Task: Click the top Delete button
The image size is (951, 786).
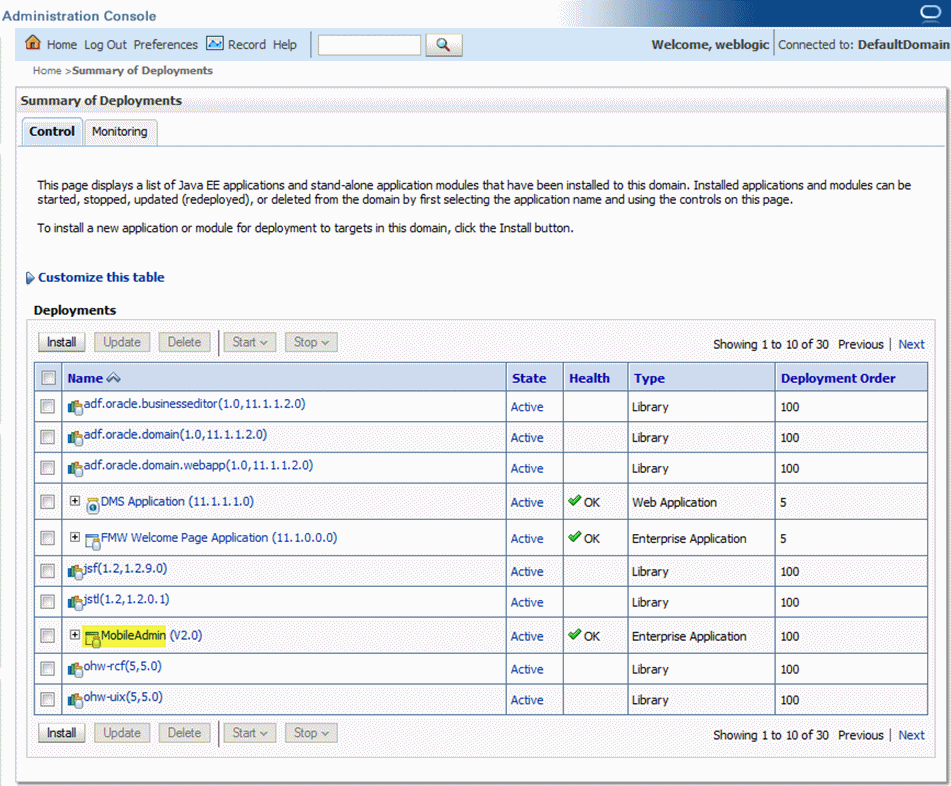Action: pyautogui.click(x=184, y=342)
